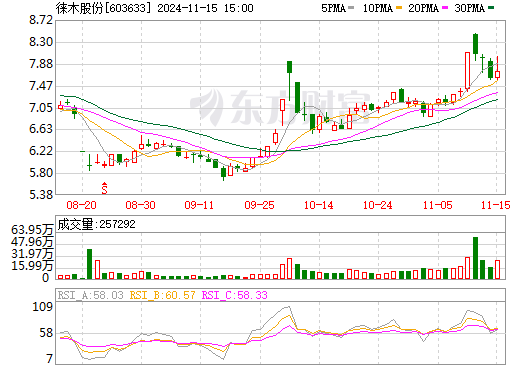Click the lowest green candlestick of the chart
Viewport: 520px width, 365px height.
(x=223, y=173)
